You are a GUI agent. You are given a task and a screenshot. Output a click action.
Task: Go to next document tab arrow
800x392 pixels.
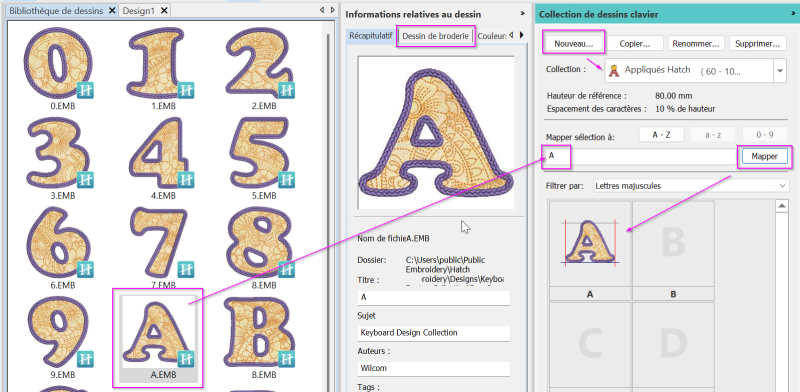(333, 10)
